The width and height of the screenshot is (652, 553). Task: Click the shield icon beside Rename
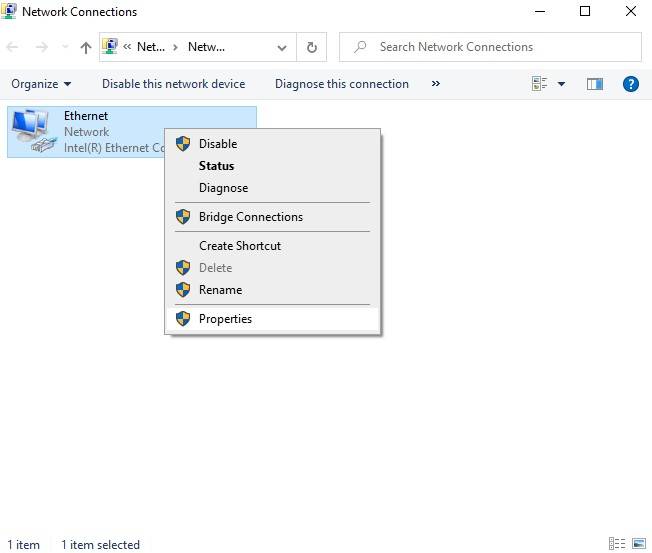point(183,290)
